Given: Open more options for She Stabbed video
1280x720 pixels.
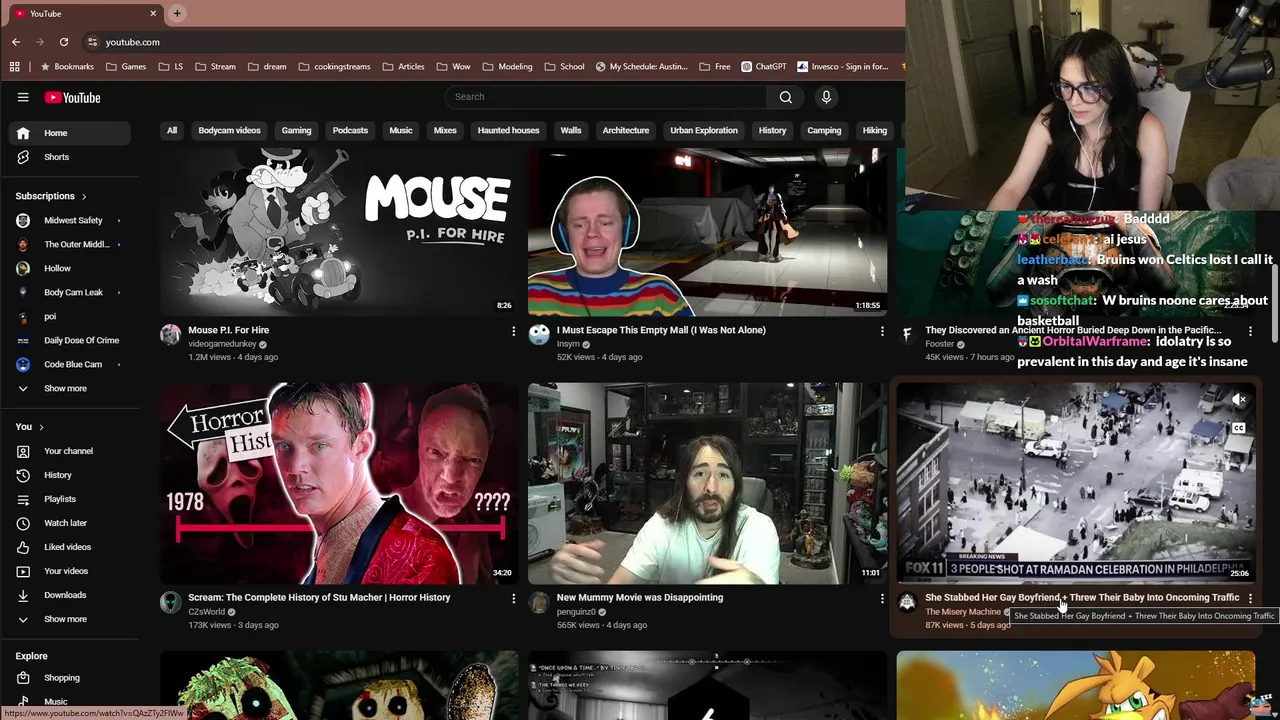Looking at the screenshot, I should 1250,599.
